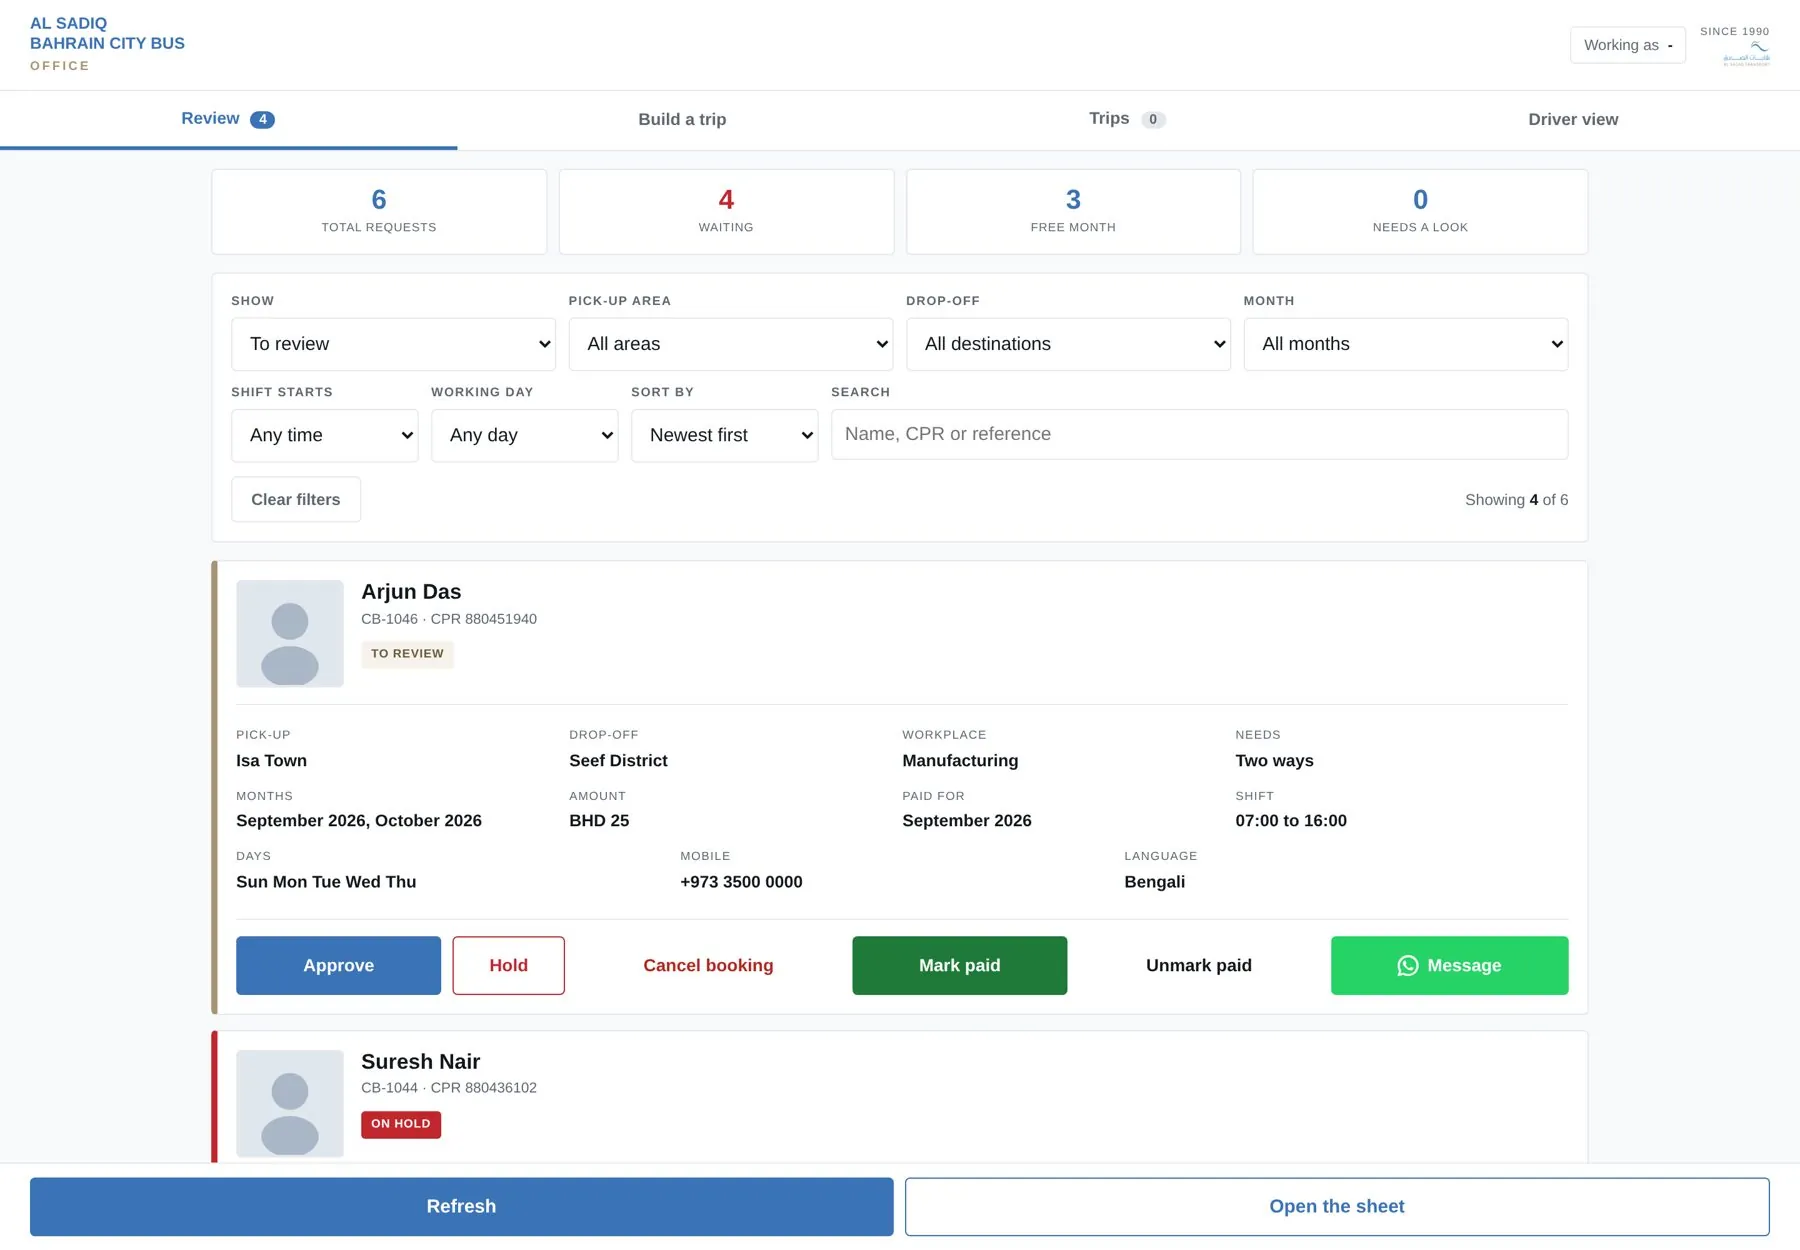Screen dimensions: 1800x1250
Task: Open the Trips tab
Action: pos(1127,119)
